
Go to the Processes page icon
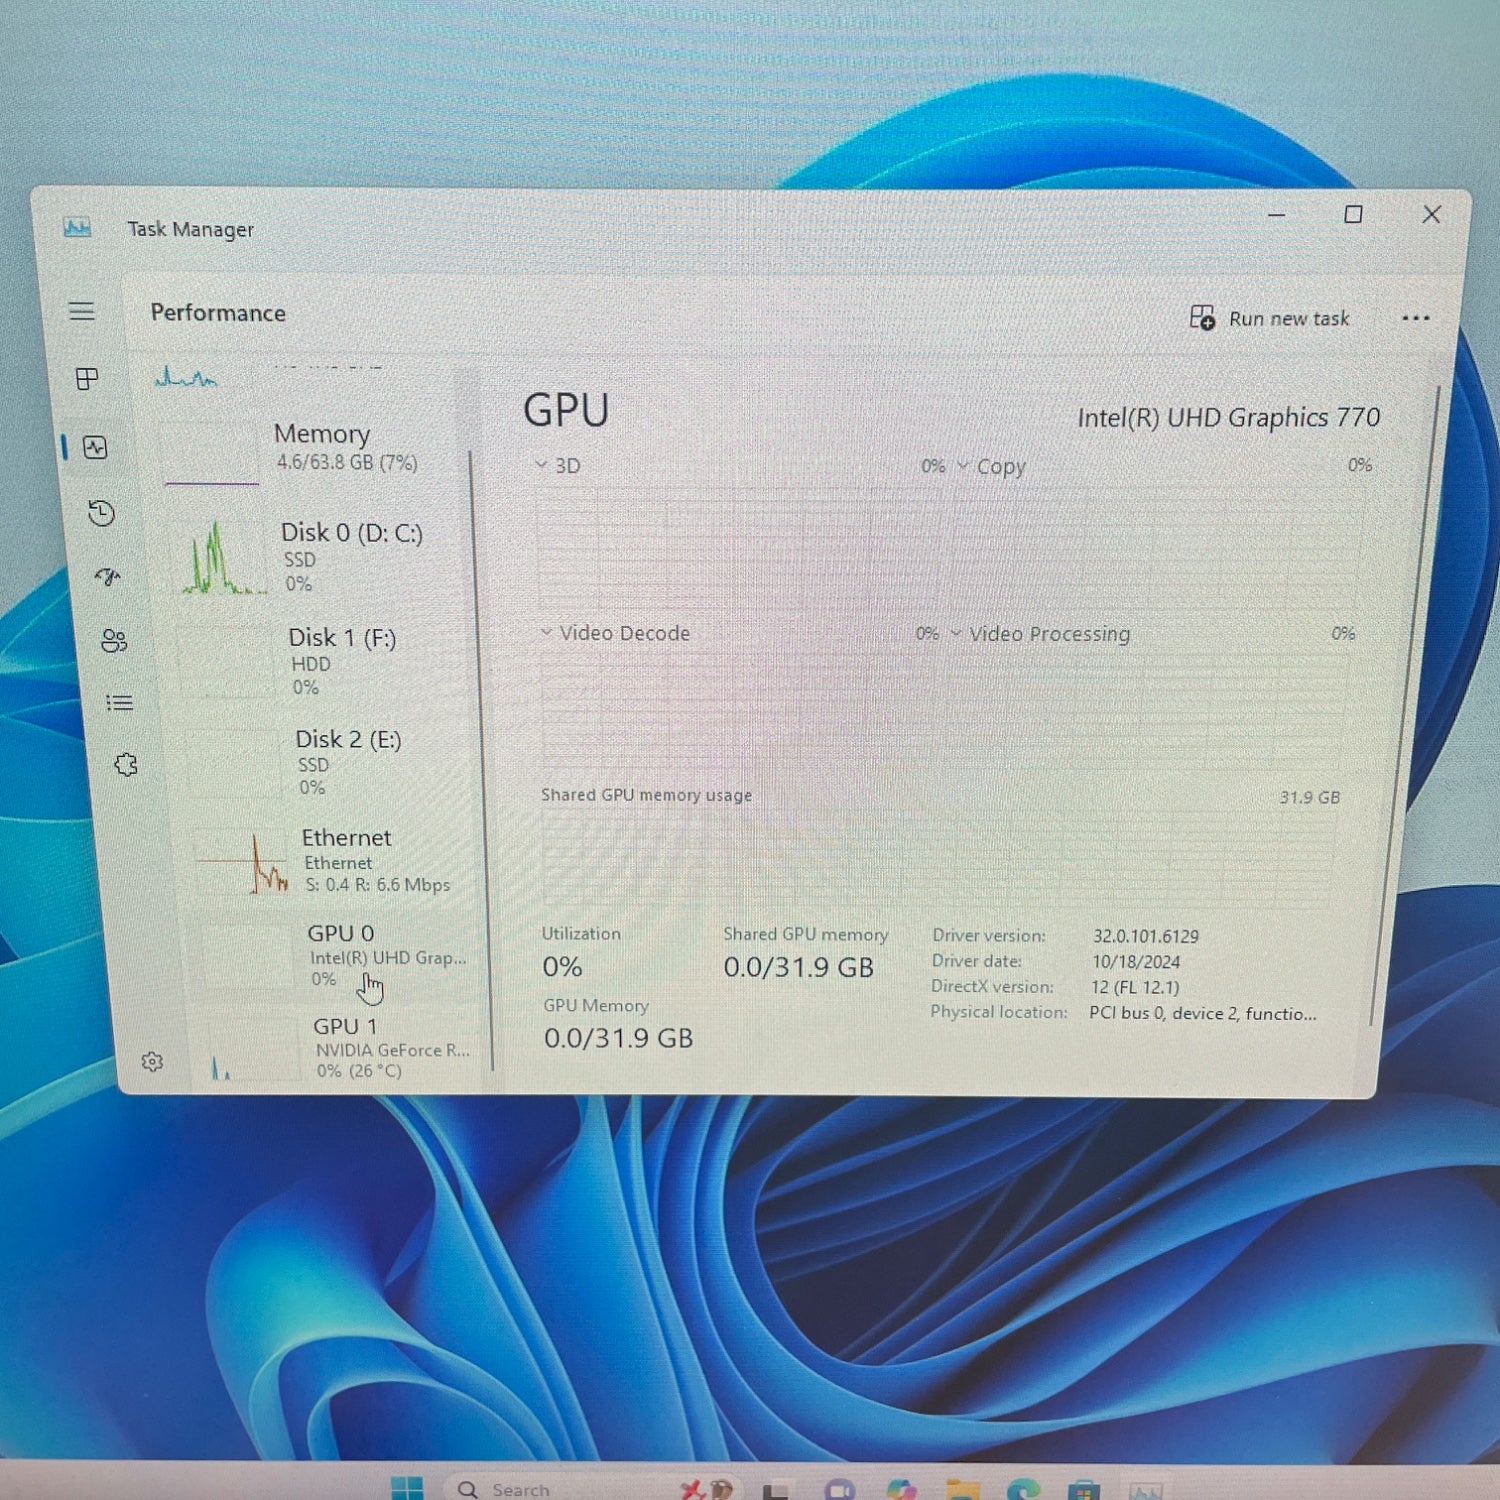tap(88, 379)
